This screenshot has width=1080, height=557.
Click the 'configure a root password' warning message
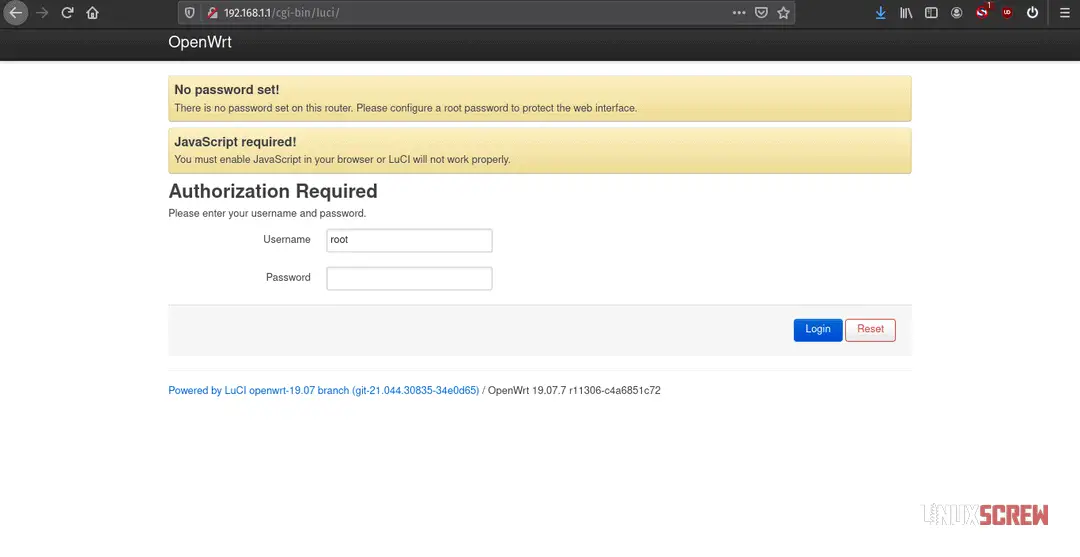point(406,108)
